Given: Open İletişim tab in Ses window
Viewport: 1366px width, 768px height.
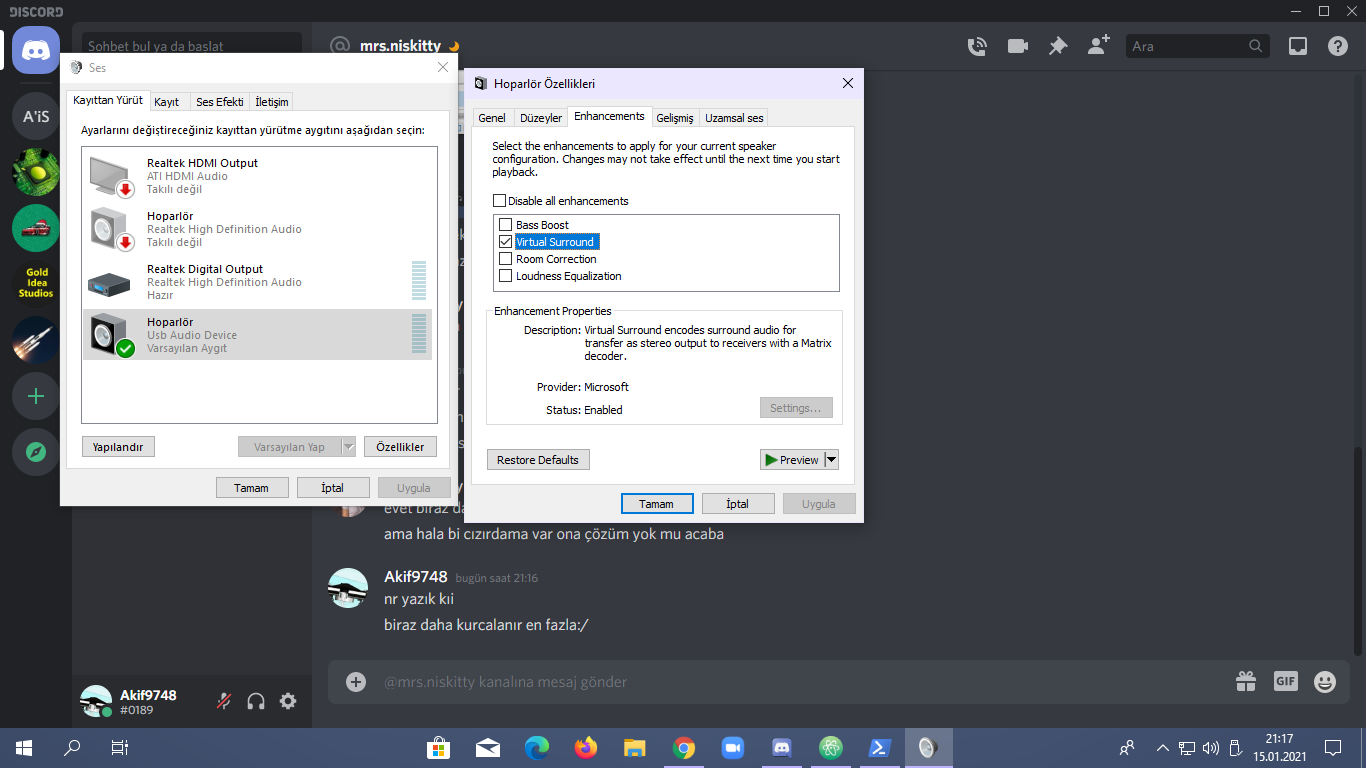Looking at the screenshot, I should [272, 102].
